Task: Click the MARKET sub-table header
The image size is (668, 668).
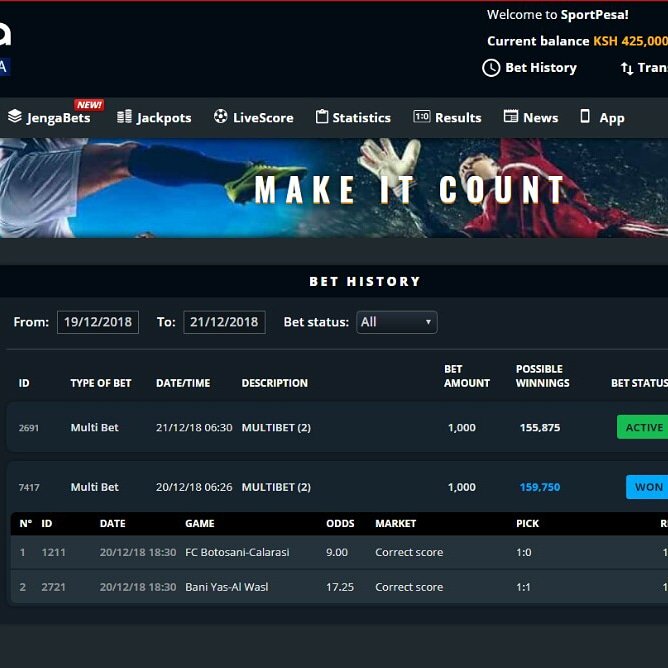Action: (x=395, y=523)
